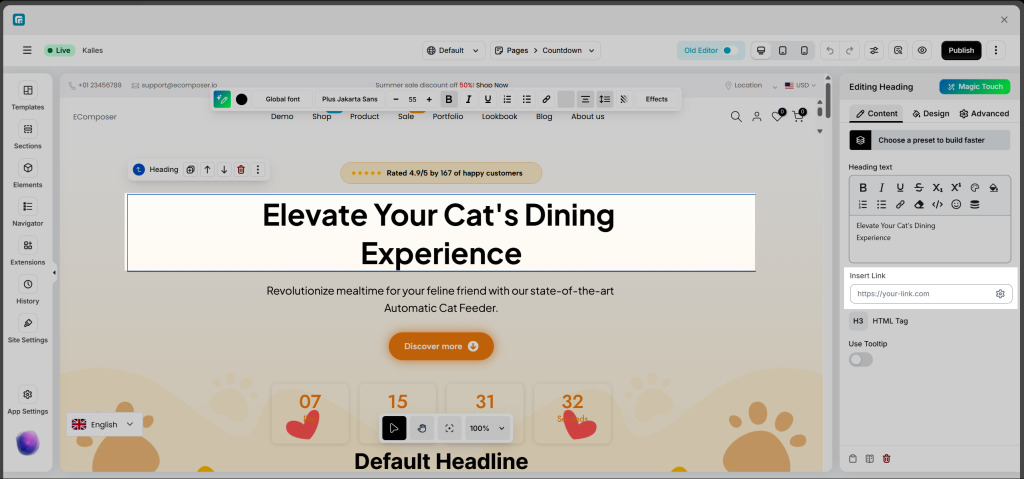Open History panel in left sidebar
This screenshot has width=1024, height=479.
27,289
